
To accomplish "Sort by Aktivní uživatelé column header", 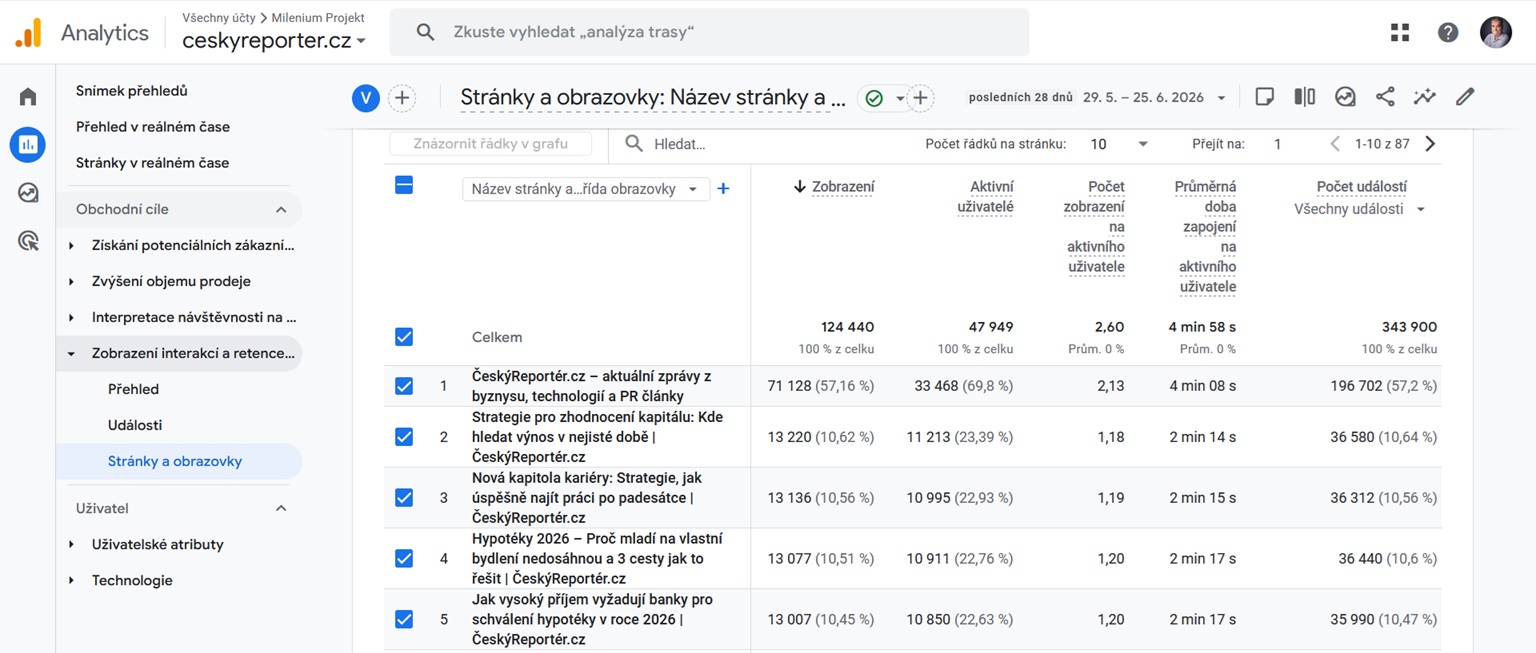I will 985,196.
